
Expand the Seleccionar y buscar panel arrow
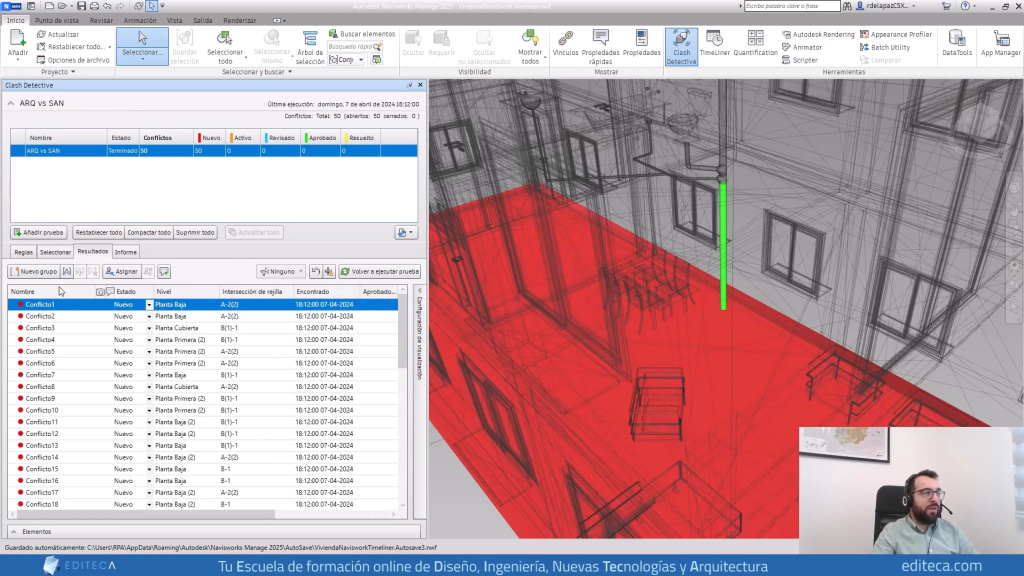(290, 72)
